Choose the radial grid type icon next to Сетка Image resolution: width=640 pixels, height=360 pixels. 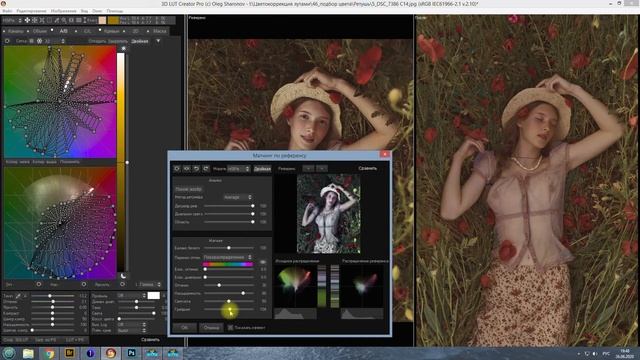(39, 41)
